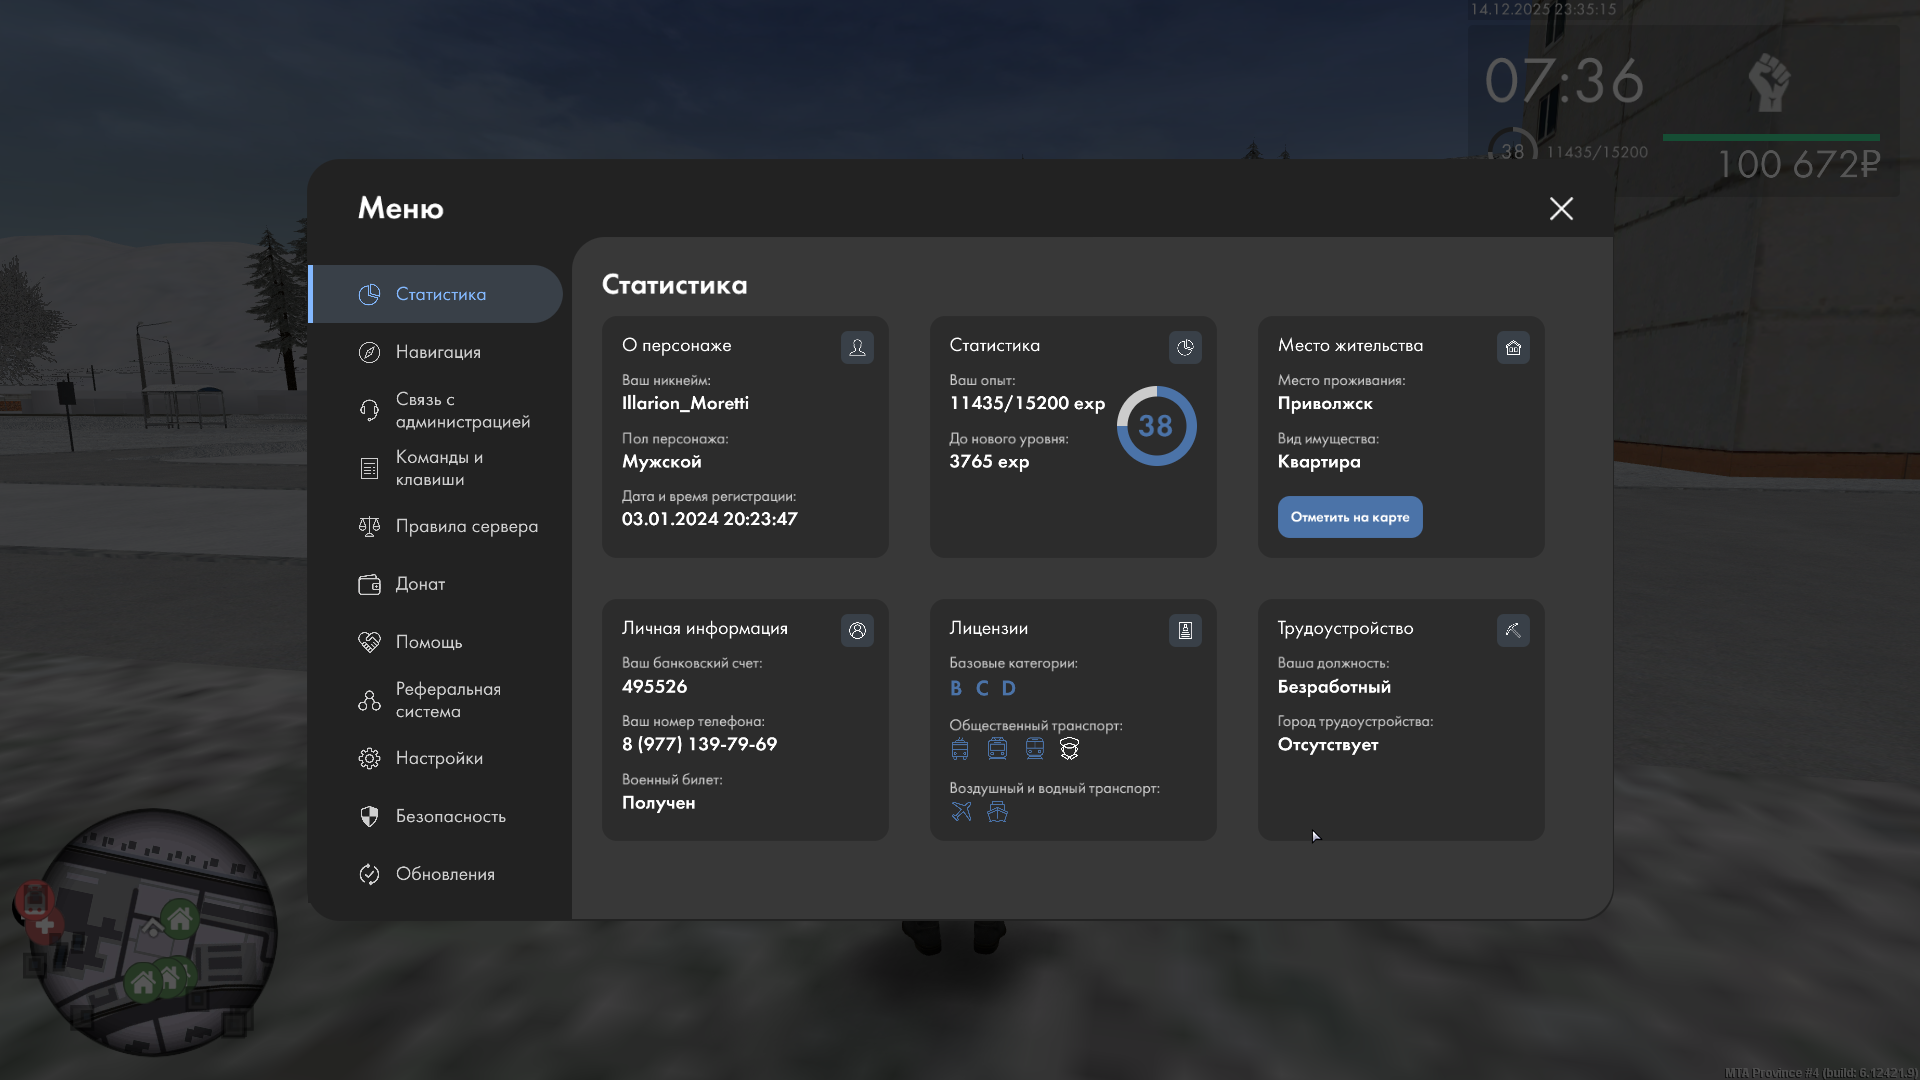
Task: Open Связь с администрацией section
Action: click(460, 410)
